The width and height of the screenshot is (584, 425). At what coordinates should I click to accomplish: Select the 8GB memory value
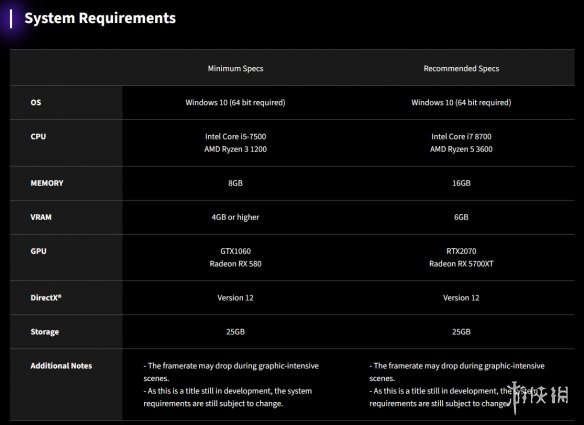coord(235,183)
